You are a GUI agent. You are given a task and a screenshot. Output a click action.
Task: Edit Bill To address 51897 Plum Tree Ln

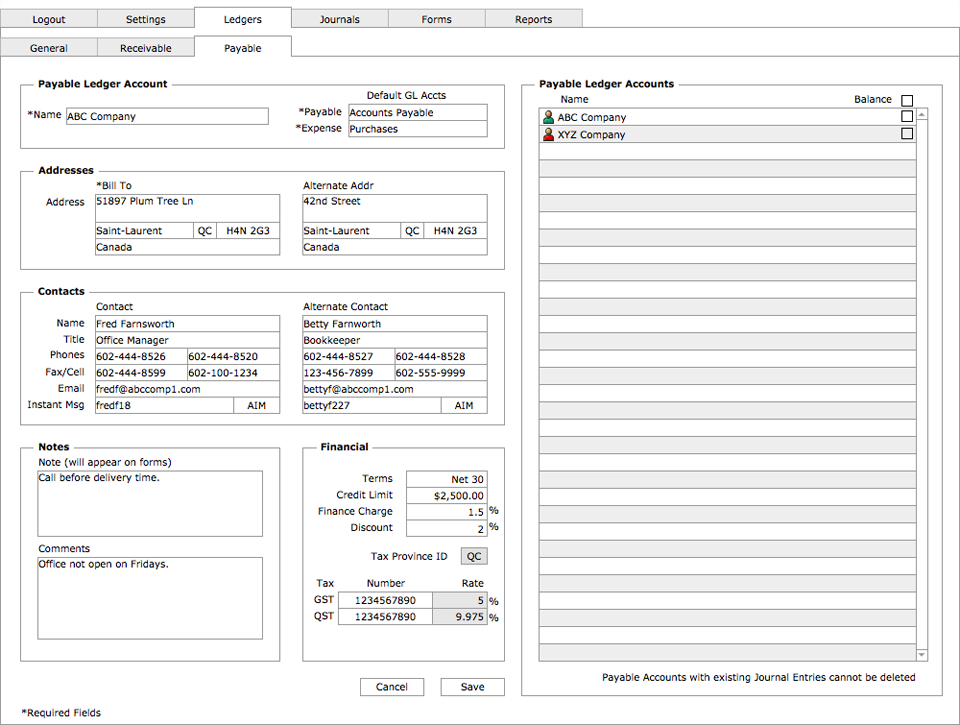click(x=187, y=208)
